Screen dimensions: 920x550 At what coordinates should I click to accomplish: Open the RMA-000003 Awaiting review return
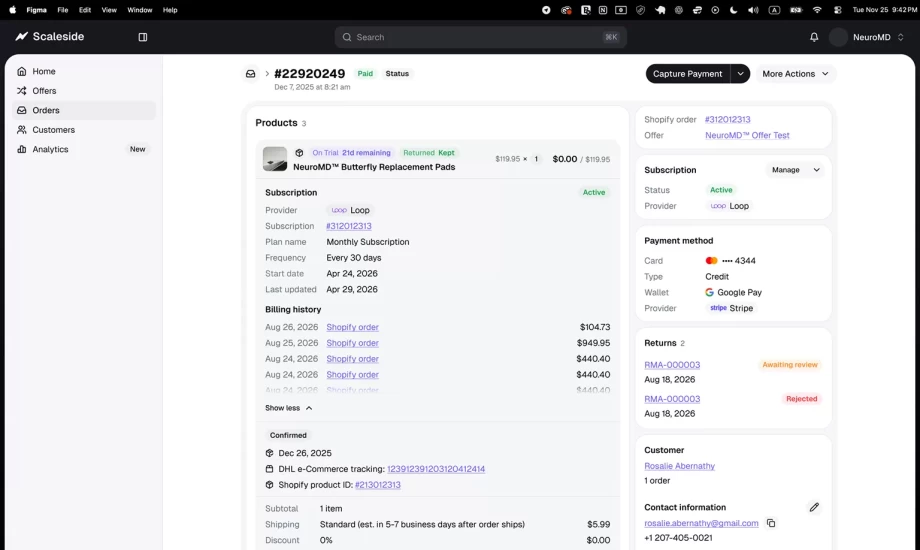[x=672, y=365]
